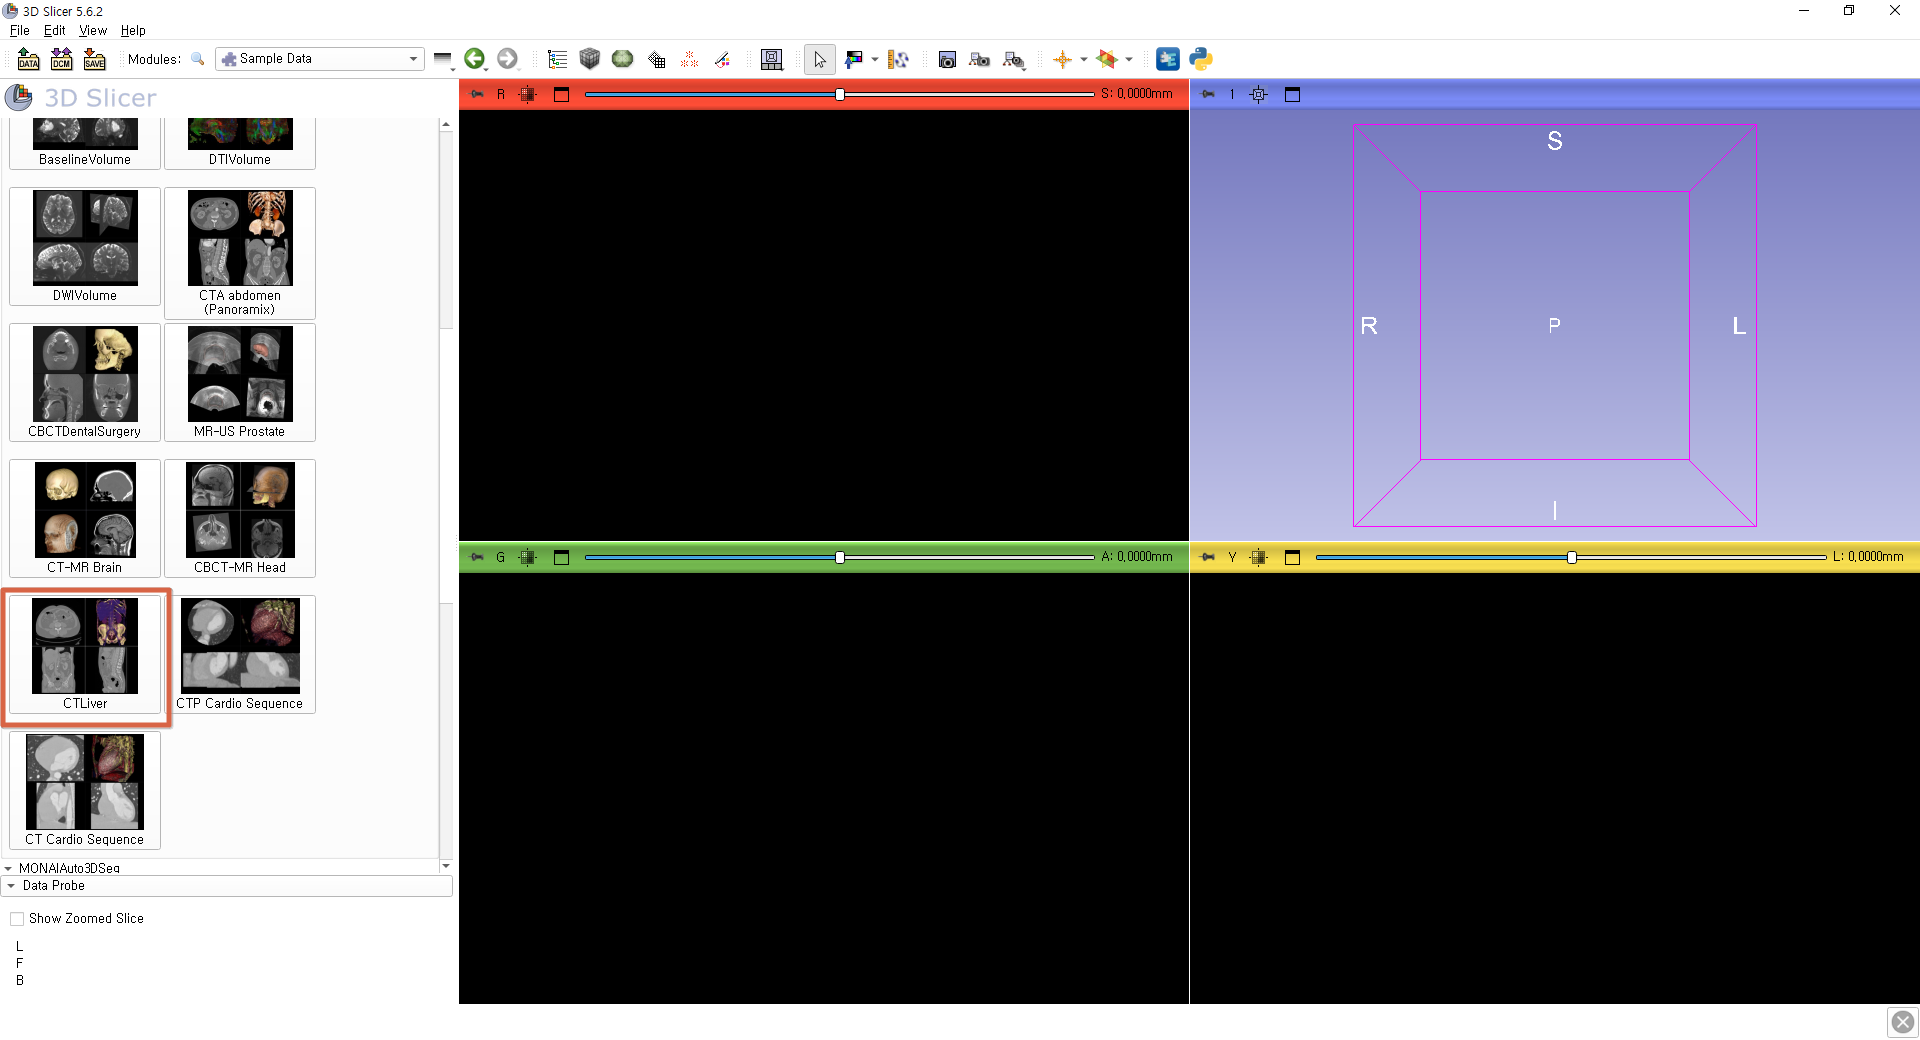The image size is (1920, 1040).
Task: Click the ruler markup place tool icon
Action: [898, 60]
